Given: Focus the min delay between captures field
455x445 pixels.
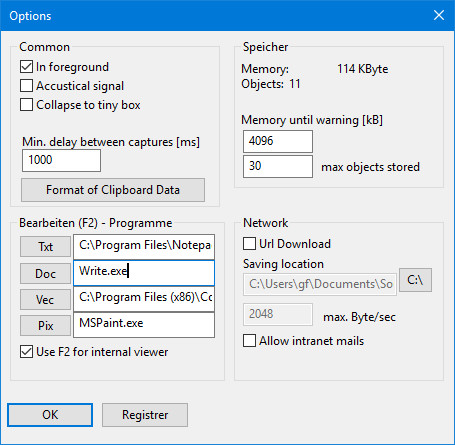Looking at the screenshot, I should [61, 160].
